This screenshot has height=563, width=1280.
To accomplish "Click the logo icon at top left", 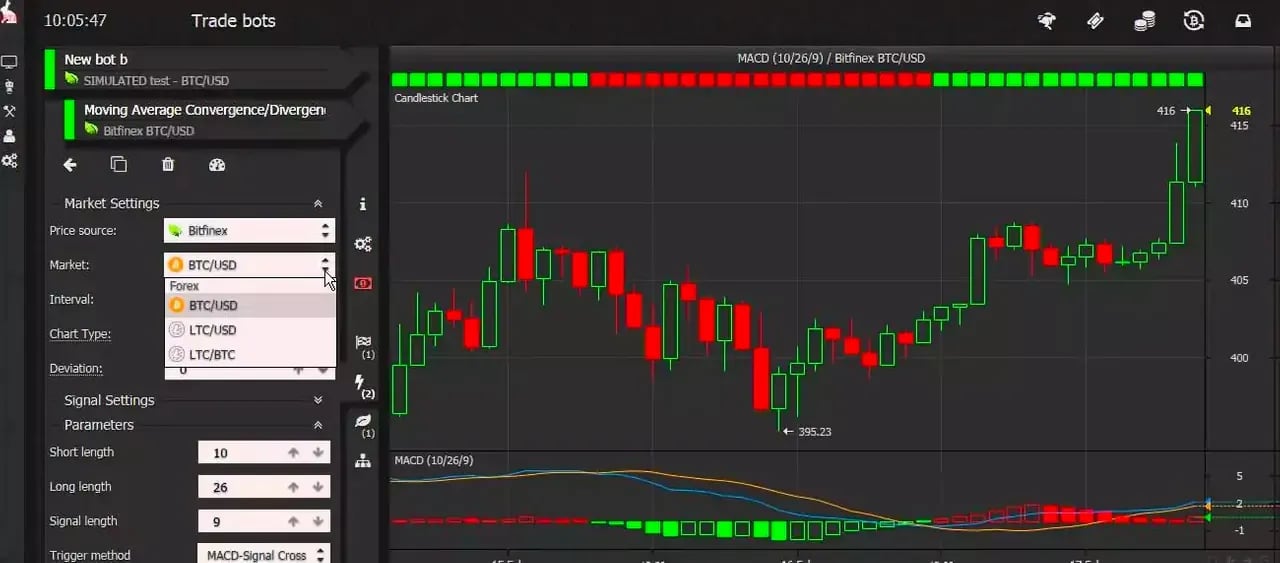I will [x=8, y=12].
